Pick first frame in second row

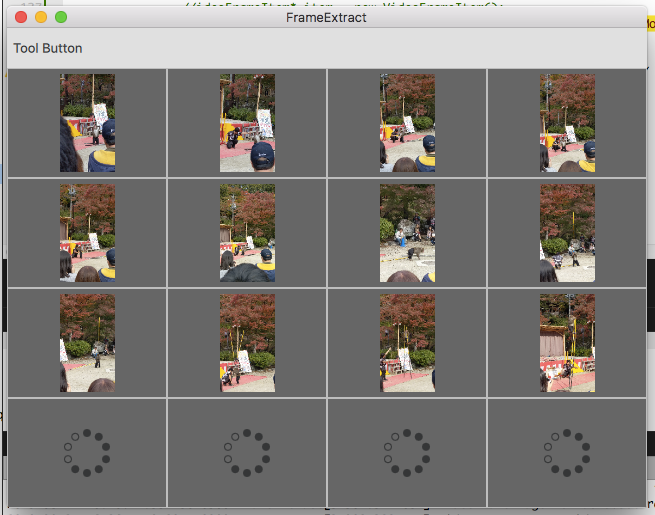coord(87,233)
